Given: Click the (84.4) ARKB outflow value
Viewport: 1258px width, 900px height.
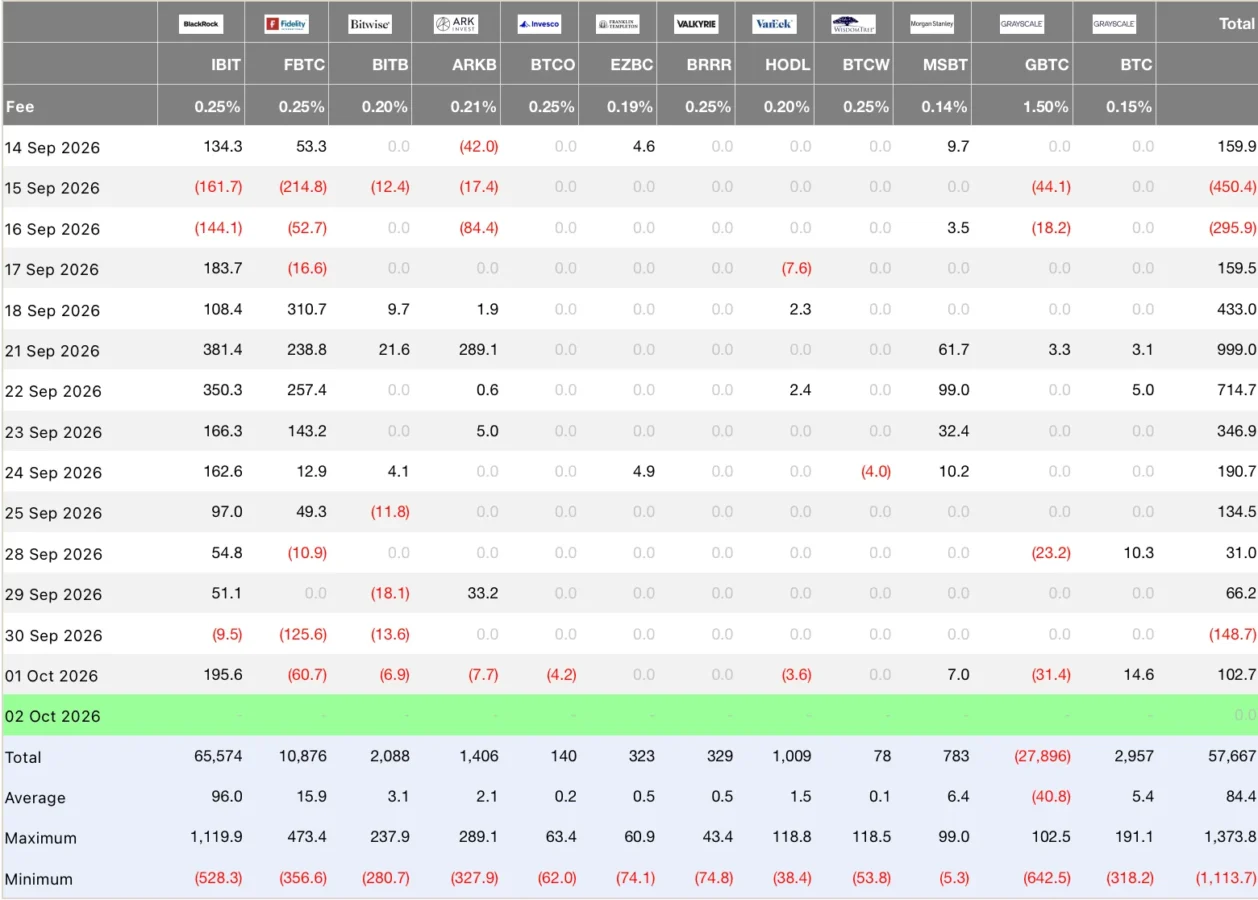Looking at the screenshot, I should point(479,228).
